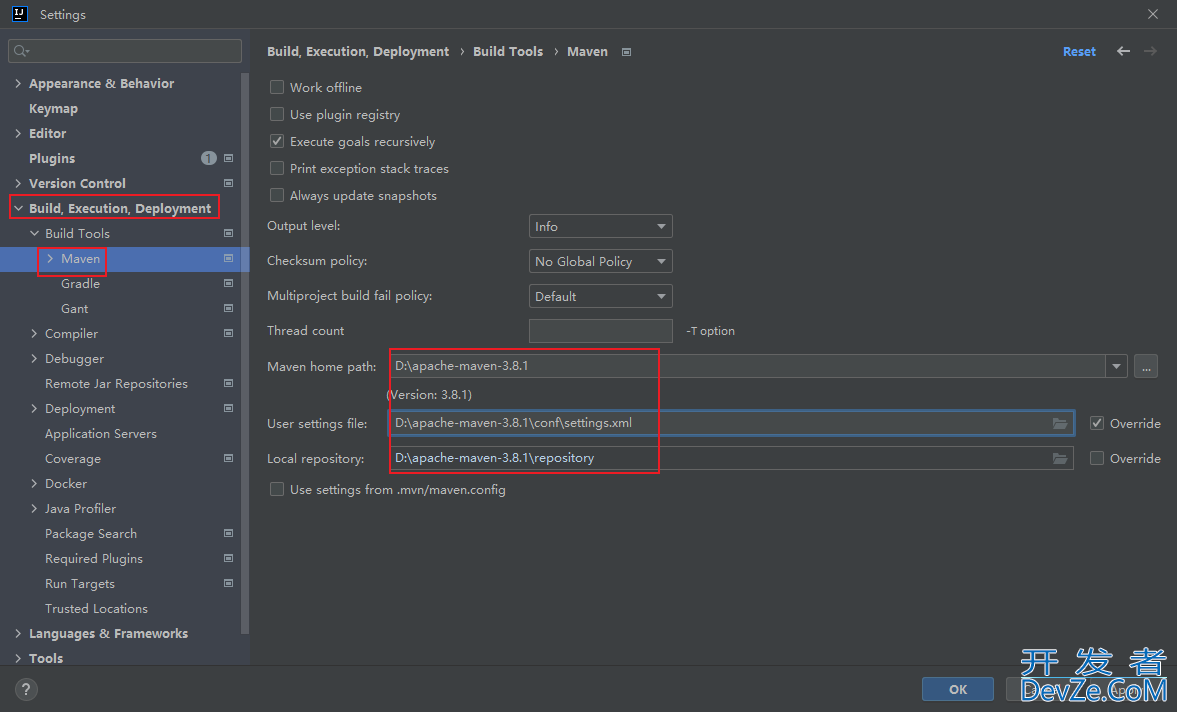
Task: Click the project icon on Gant row
Action: pos(228,308)
